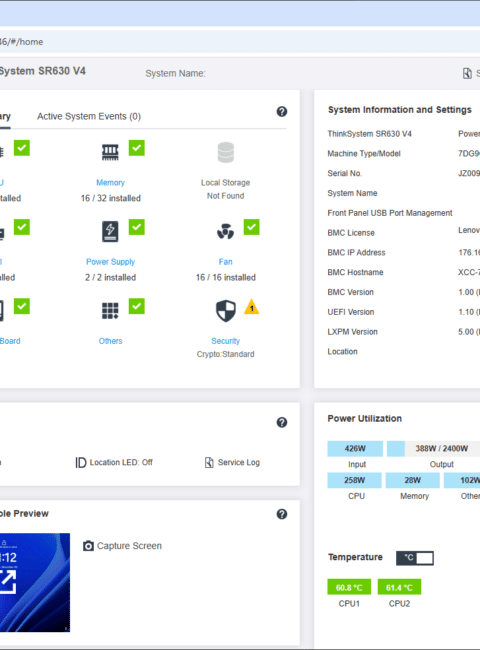Open the Fan status link
480x650 pixels.
225,262
